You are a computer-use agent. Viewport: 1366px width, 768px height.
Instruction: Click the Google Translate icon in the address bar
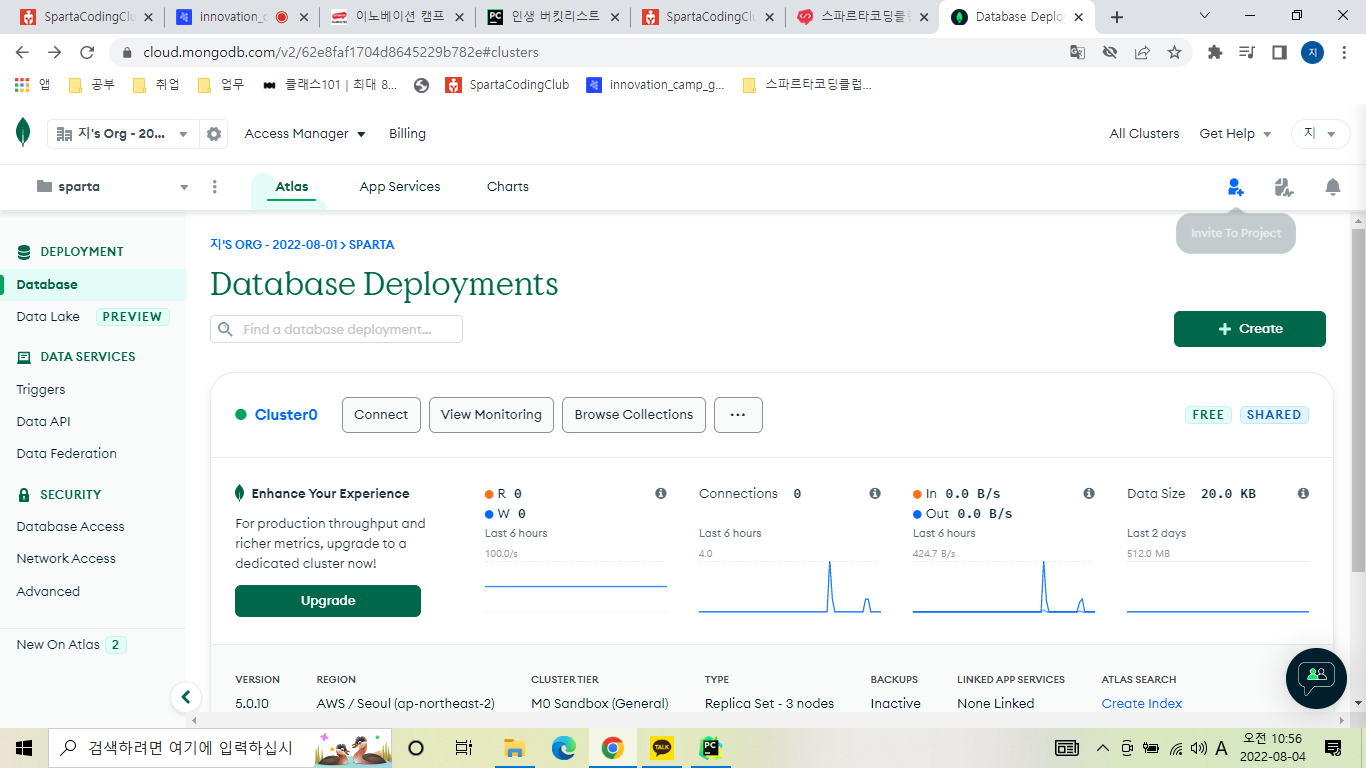coord(1077,52)
